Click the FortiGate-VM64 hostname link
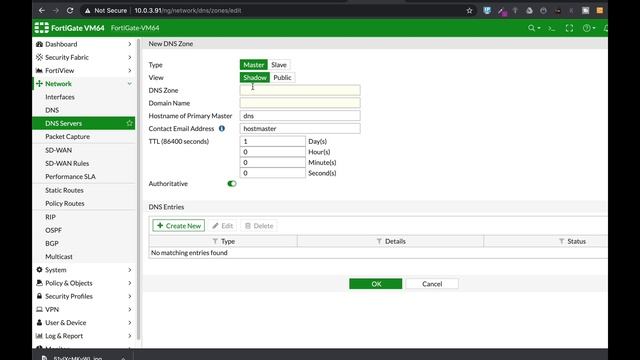640x360 pixels. click(x=135, y=28)
